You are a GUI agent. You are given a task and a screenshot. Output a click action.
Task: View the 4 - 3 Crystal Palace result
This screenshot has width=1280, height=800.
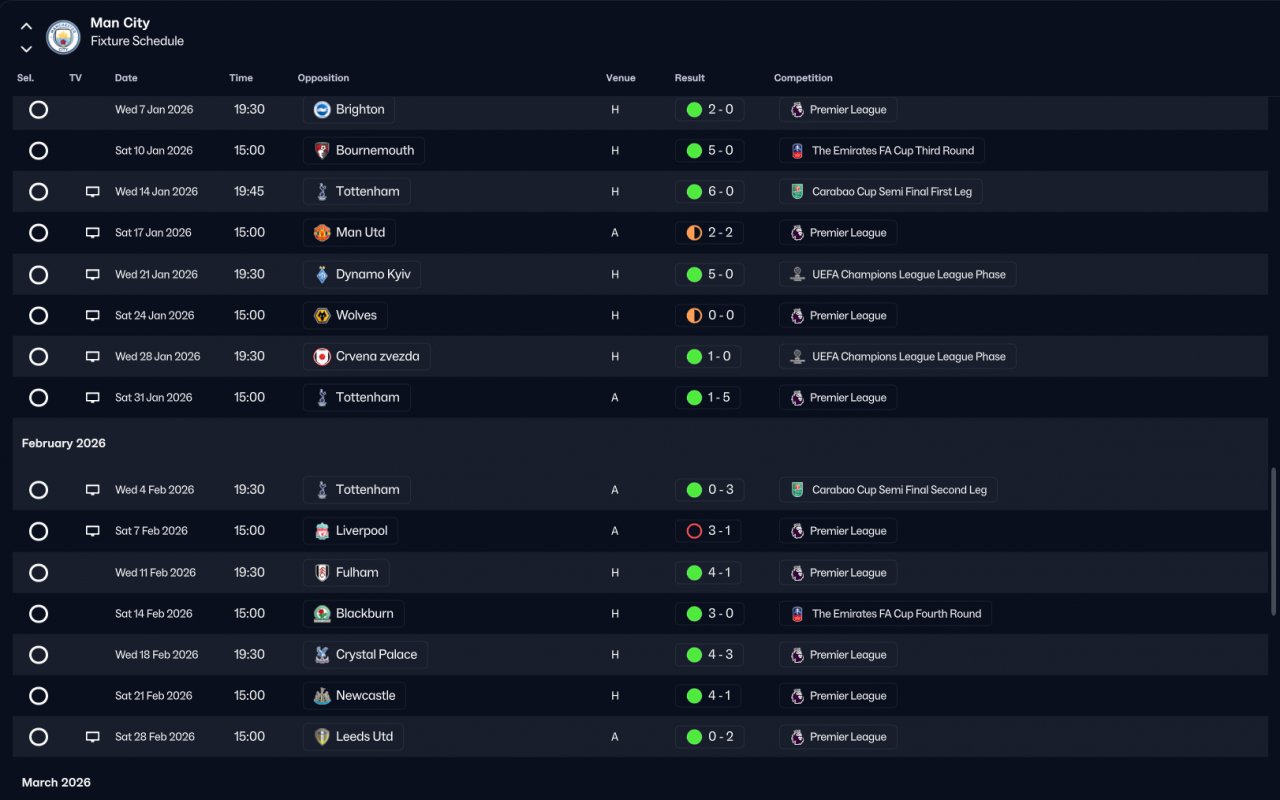coord(709,655)
